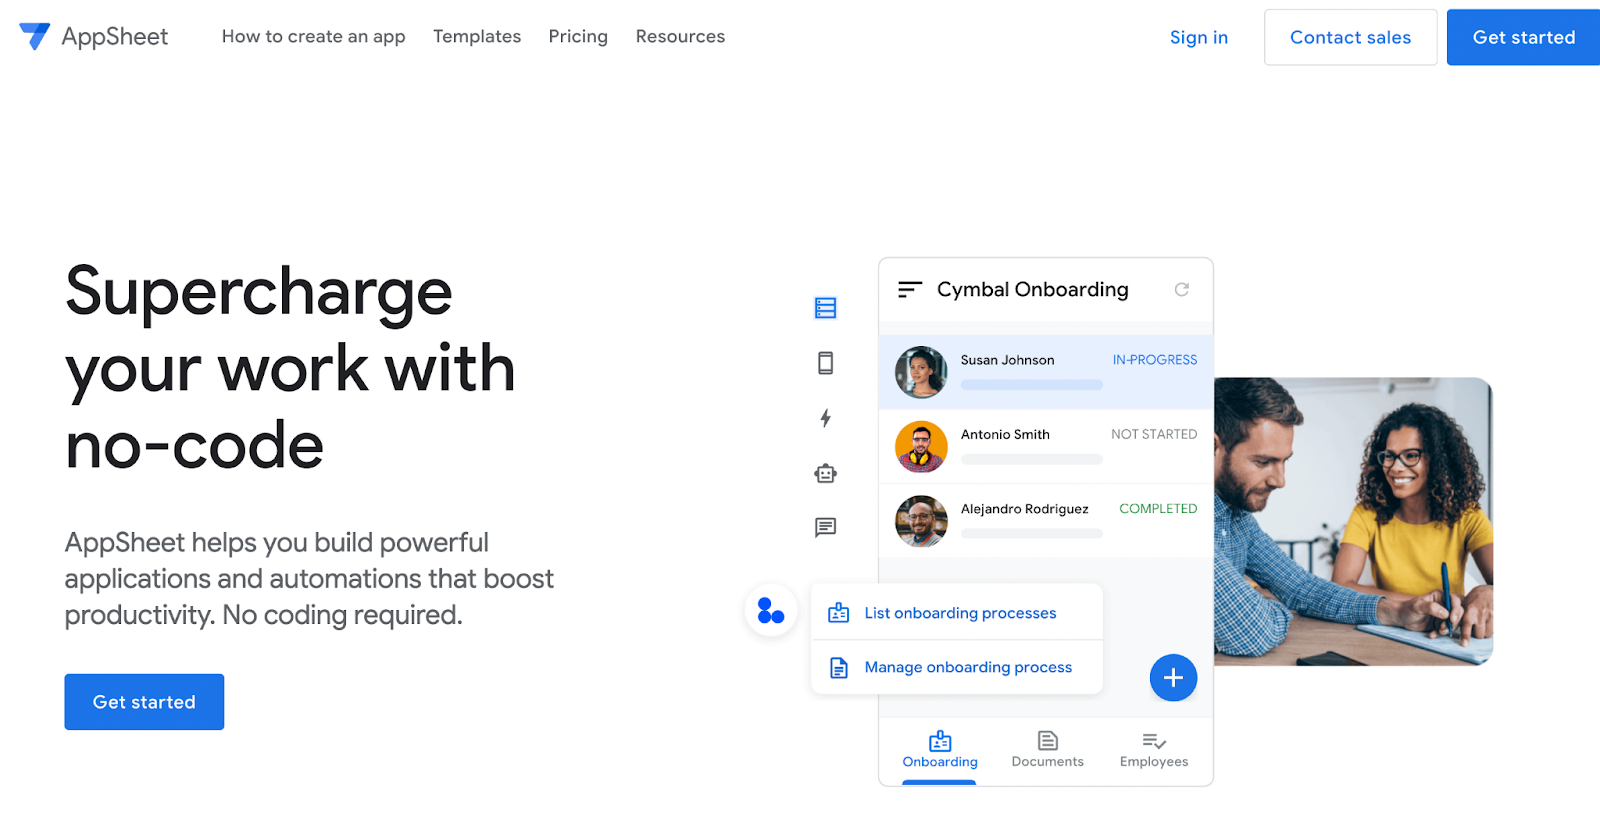Click Susan Johnson's progress bar
This screenshot has height=831, width=1600.
tap(1031, 385)
